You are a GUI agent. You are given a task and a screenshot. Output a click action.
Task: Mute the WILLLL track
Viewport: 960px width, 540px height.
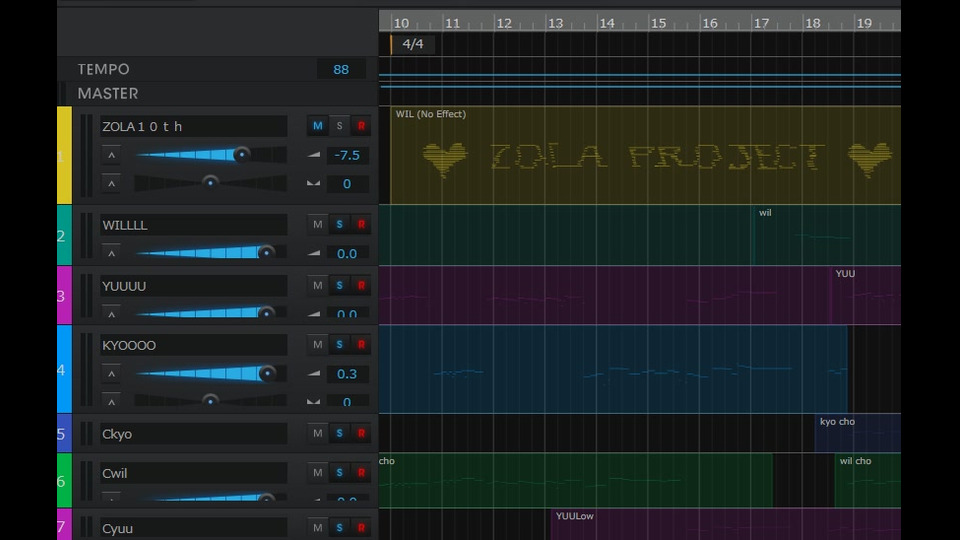317,225
